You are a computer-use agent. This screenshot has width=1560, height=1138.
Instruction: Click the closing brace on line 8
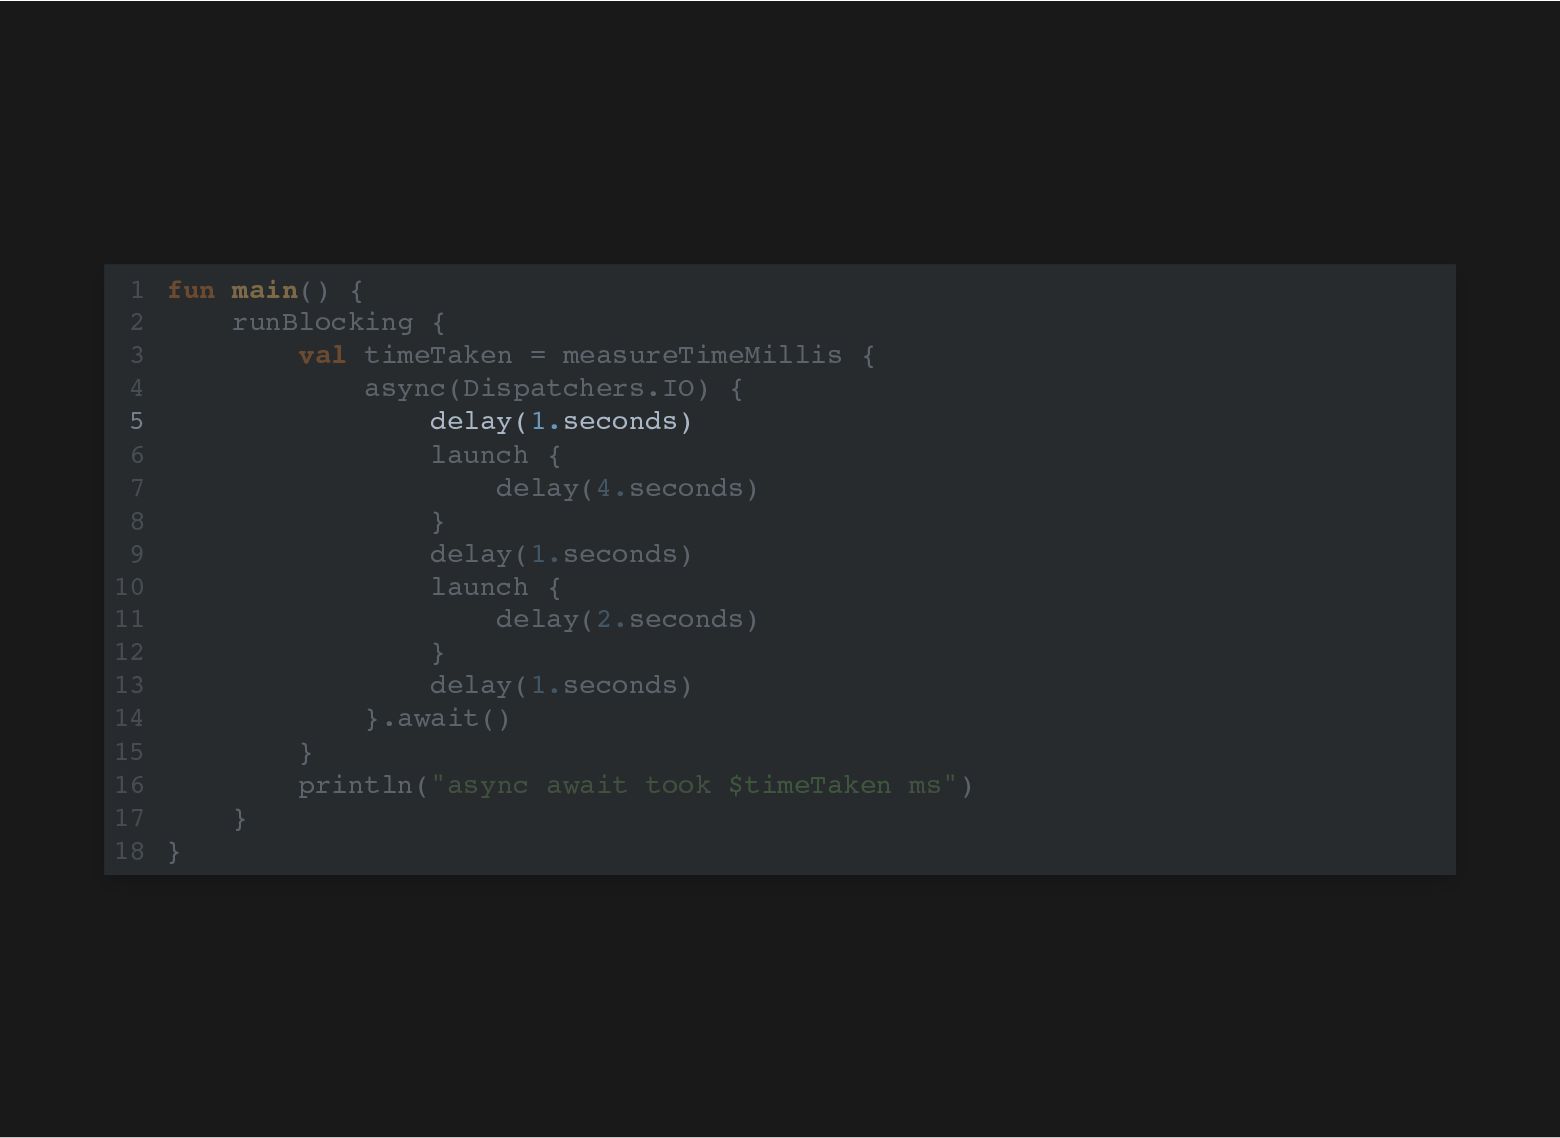tap(437, 522)
